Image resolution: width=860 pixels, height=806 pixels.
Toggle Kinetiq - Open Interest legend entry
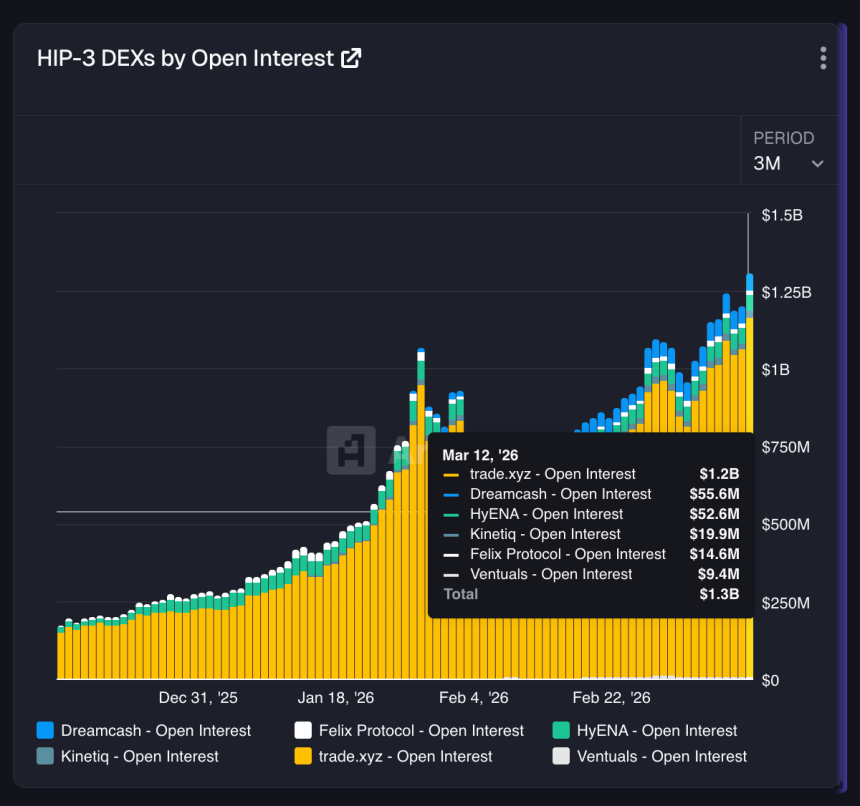point(127,757)
